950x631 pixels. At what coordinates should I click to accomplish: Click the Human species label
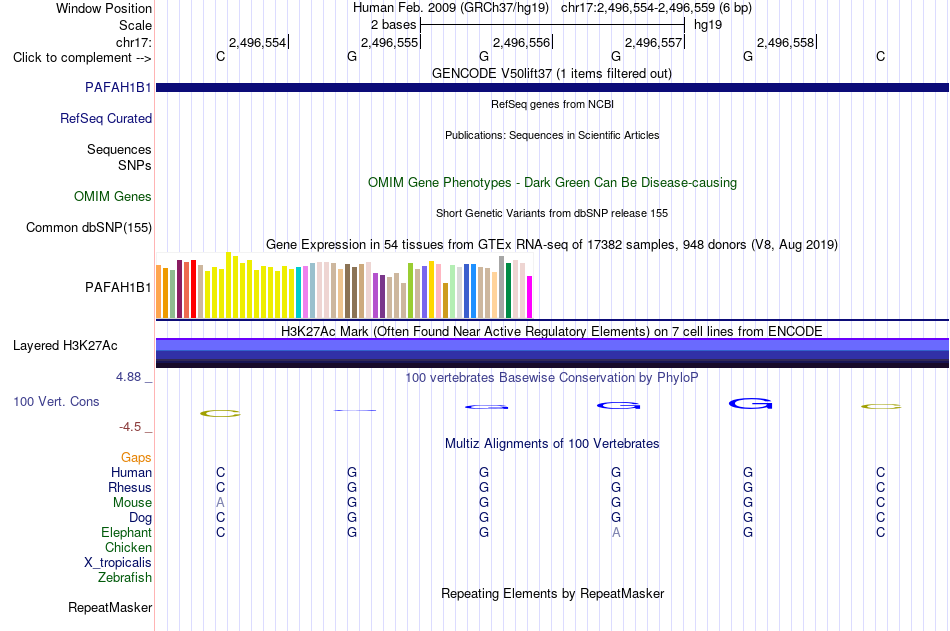coord(131,473)
